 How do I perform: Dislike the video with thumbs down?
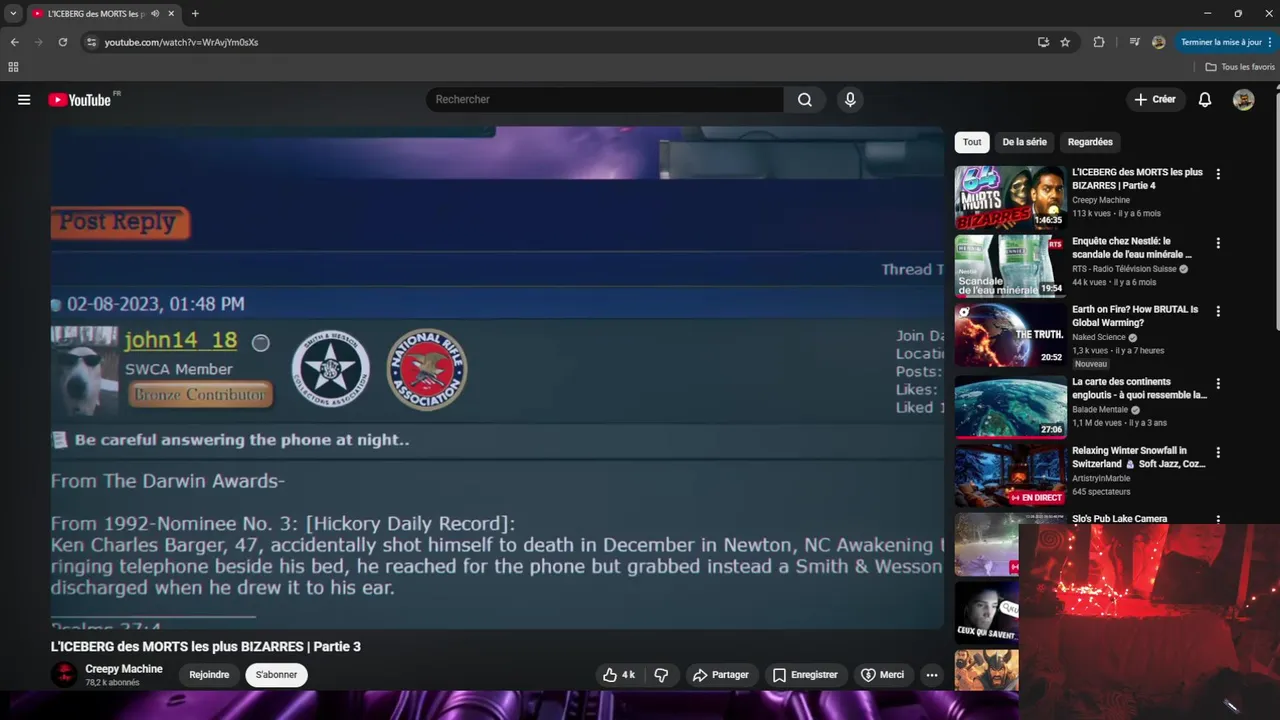(x=661, y=675)
